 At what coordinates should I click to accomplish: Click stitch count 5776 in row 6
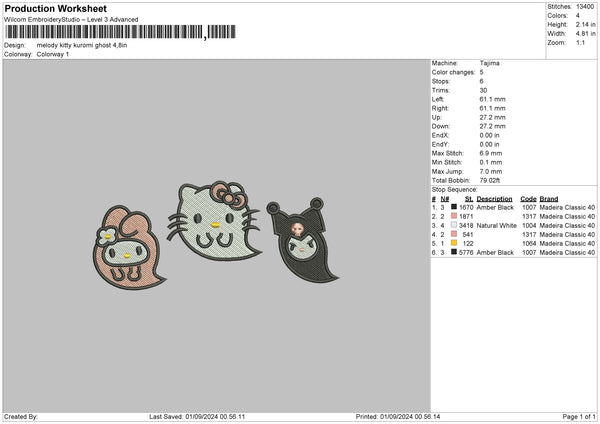(466, 253)
